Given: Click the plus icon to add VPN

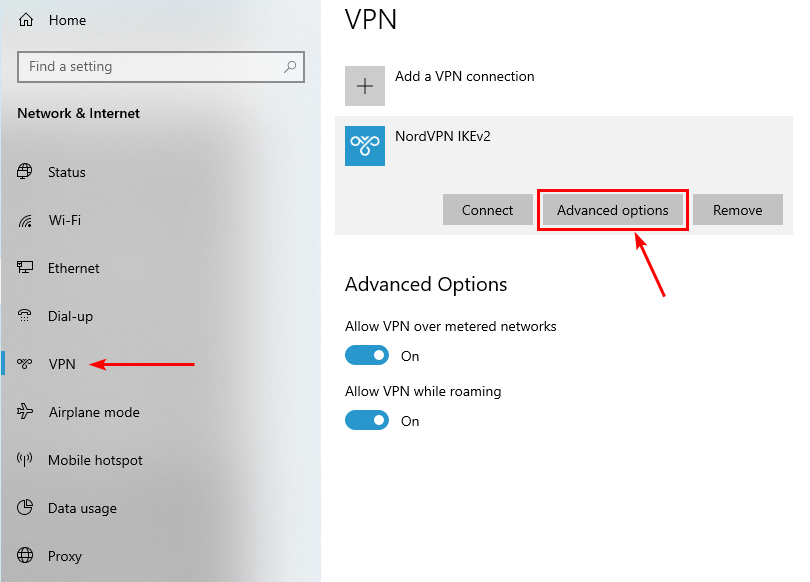Looking at the screenshot, I should pyautogui.click(x=365, y=86).
